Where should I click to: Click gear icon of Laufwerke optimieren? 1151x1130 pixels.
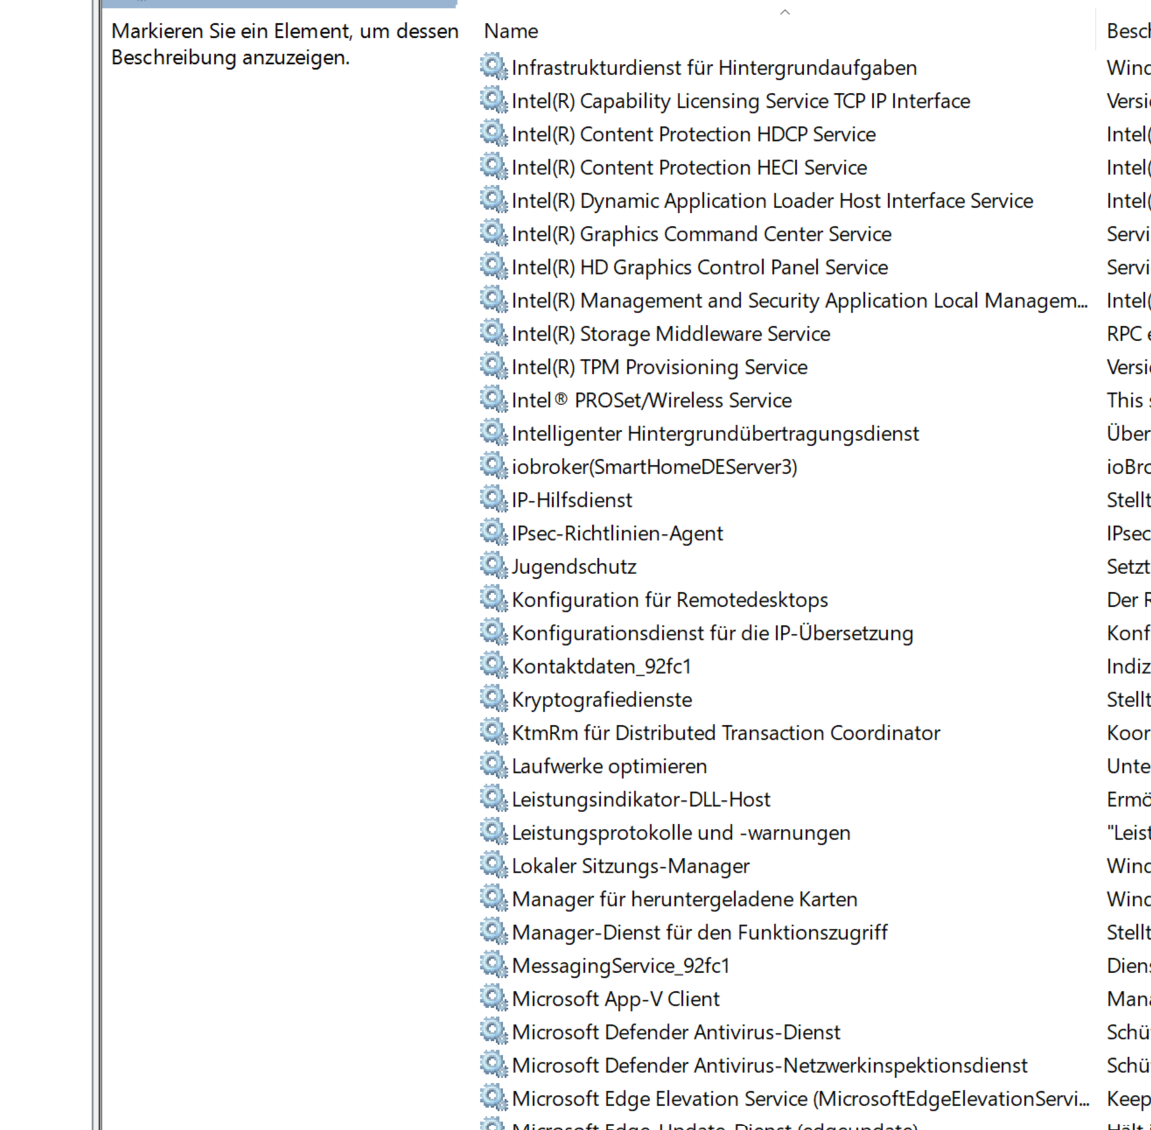point(493,765)
